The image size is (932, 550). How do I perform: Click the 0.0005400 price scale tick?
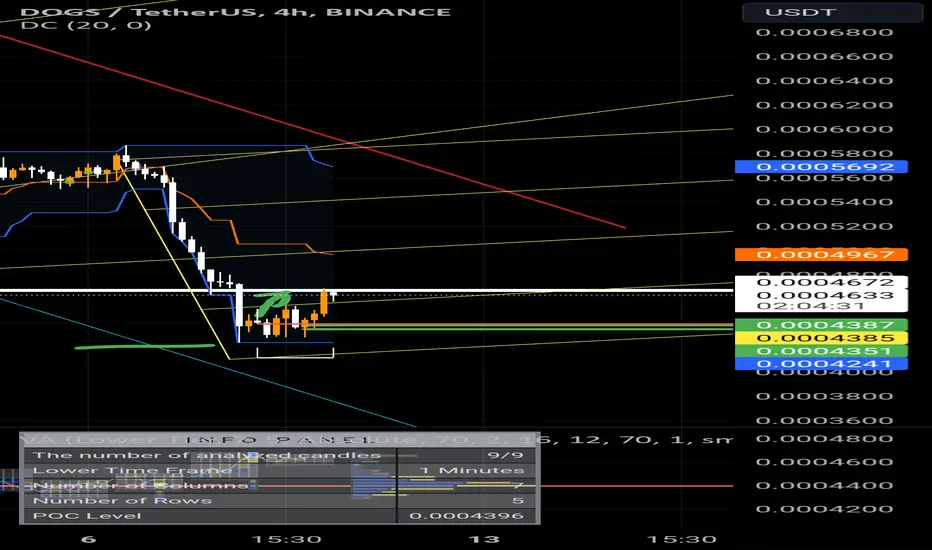click(824, 202)
